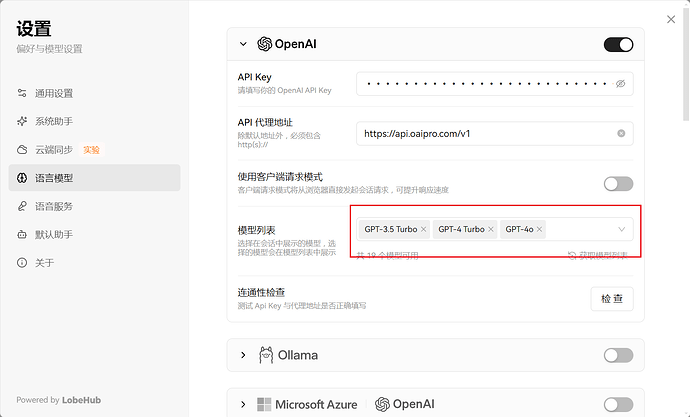Image resolution: width=690 pixels, height=417 pixels.
Task: Go to 云端同步 settings
Action: point(94,150)
